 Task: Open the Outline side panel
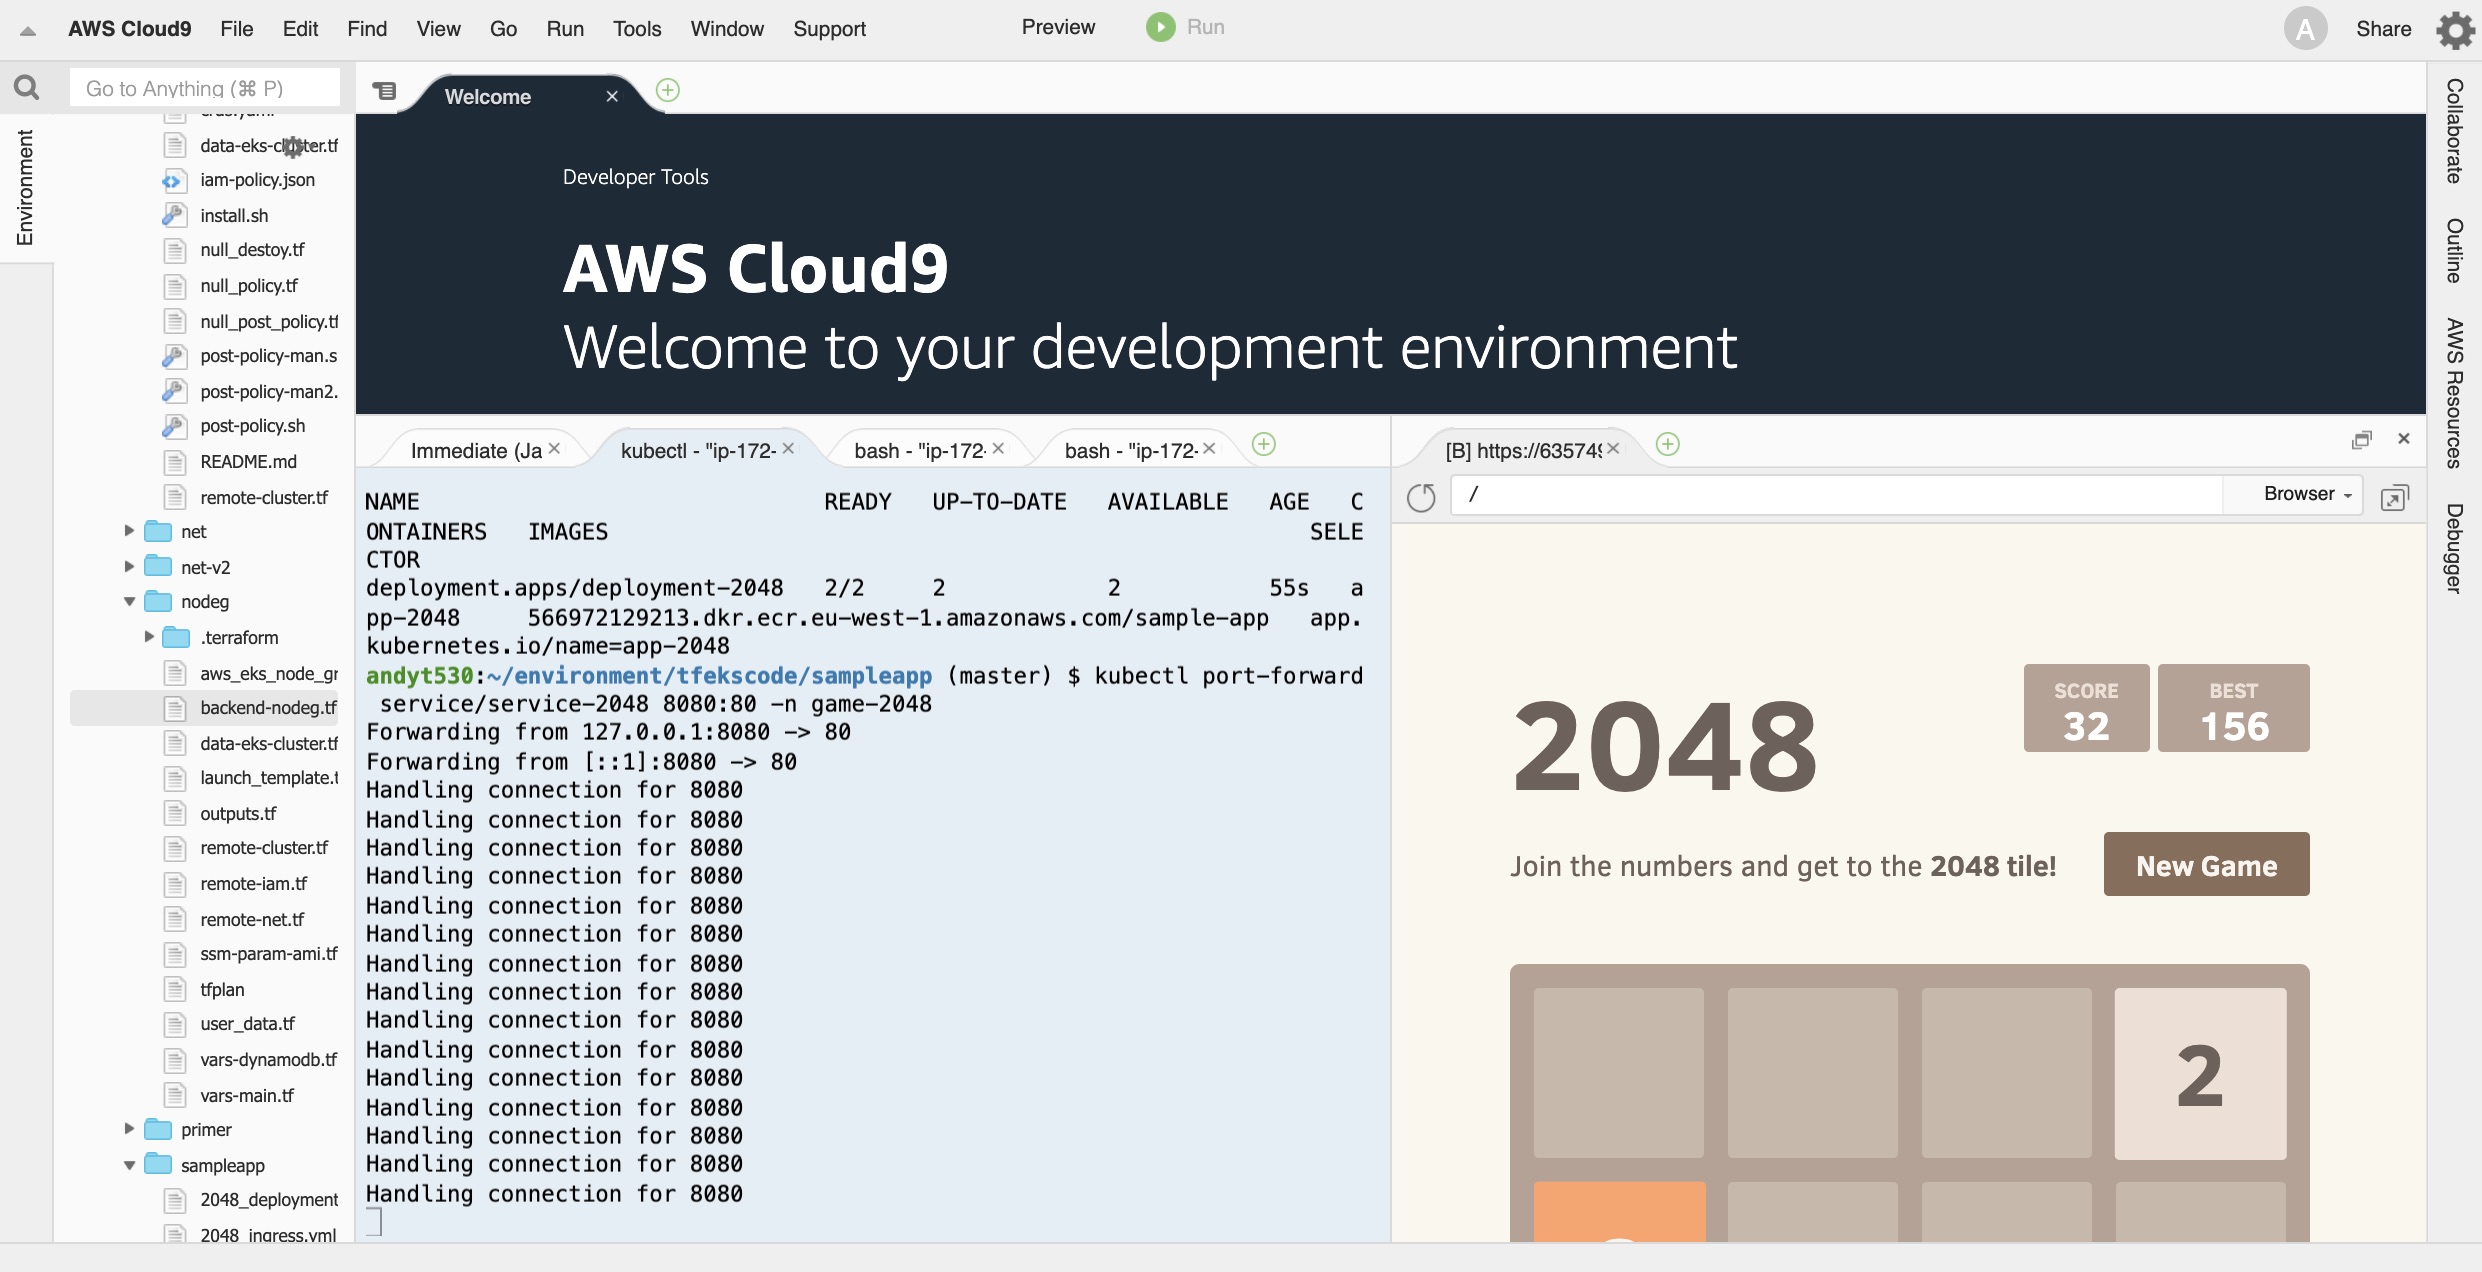click(2454, 251)
